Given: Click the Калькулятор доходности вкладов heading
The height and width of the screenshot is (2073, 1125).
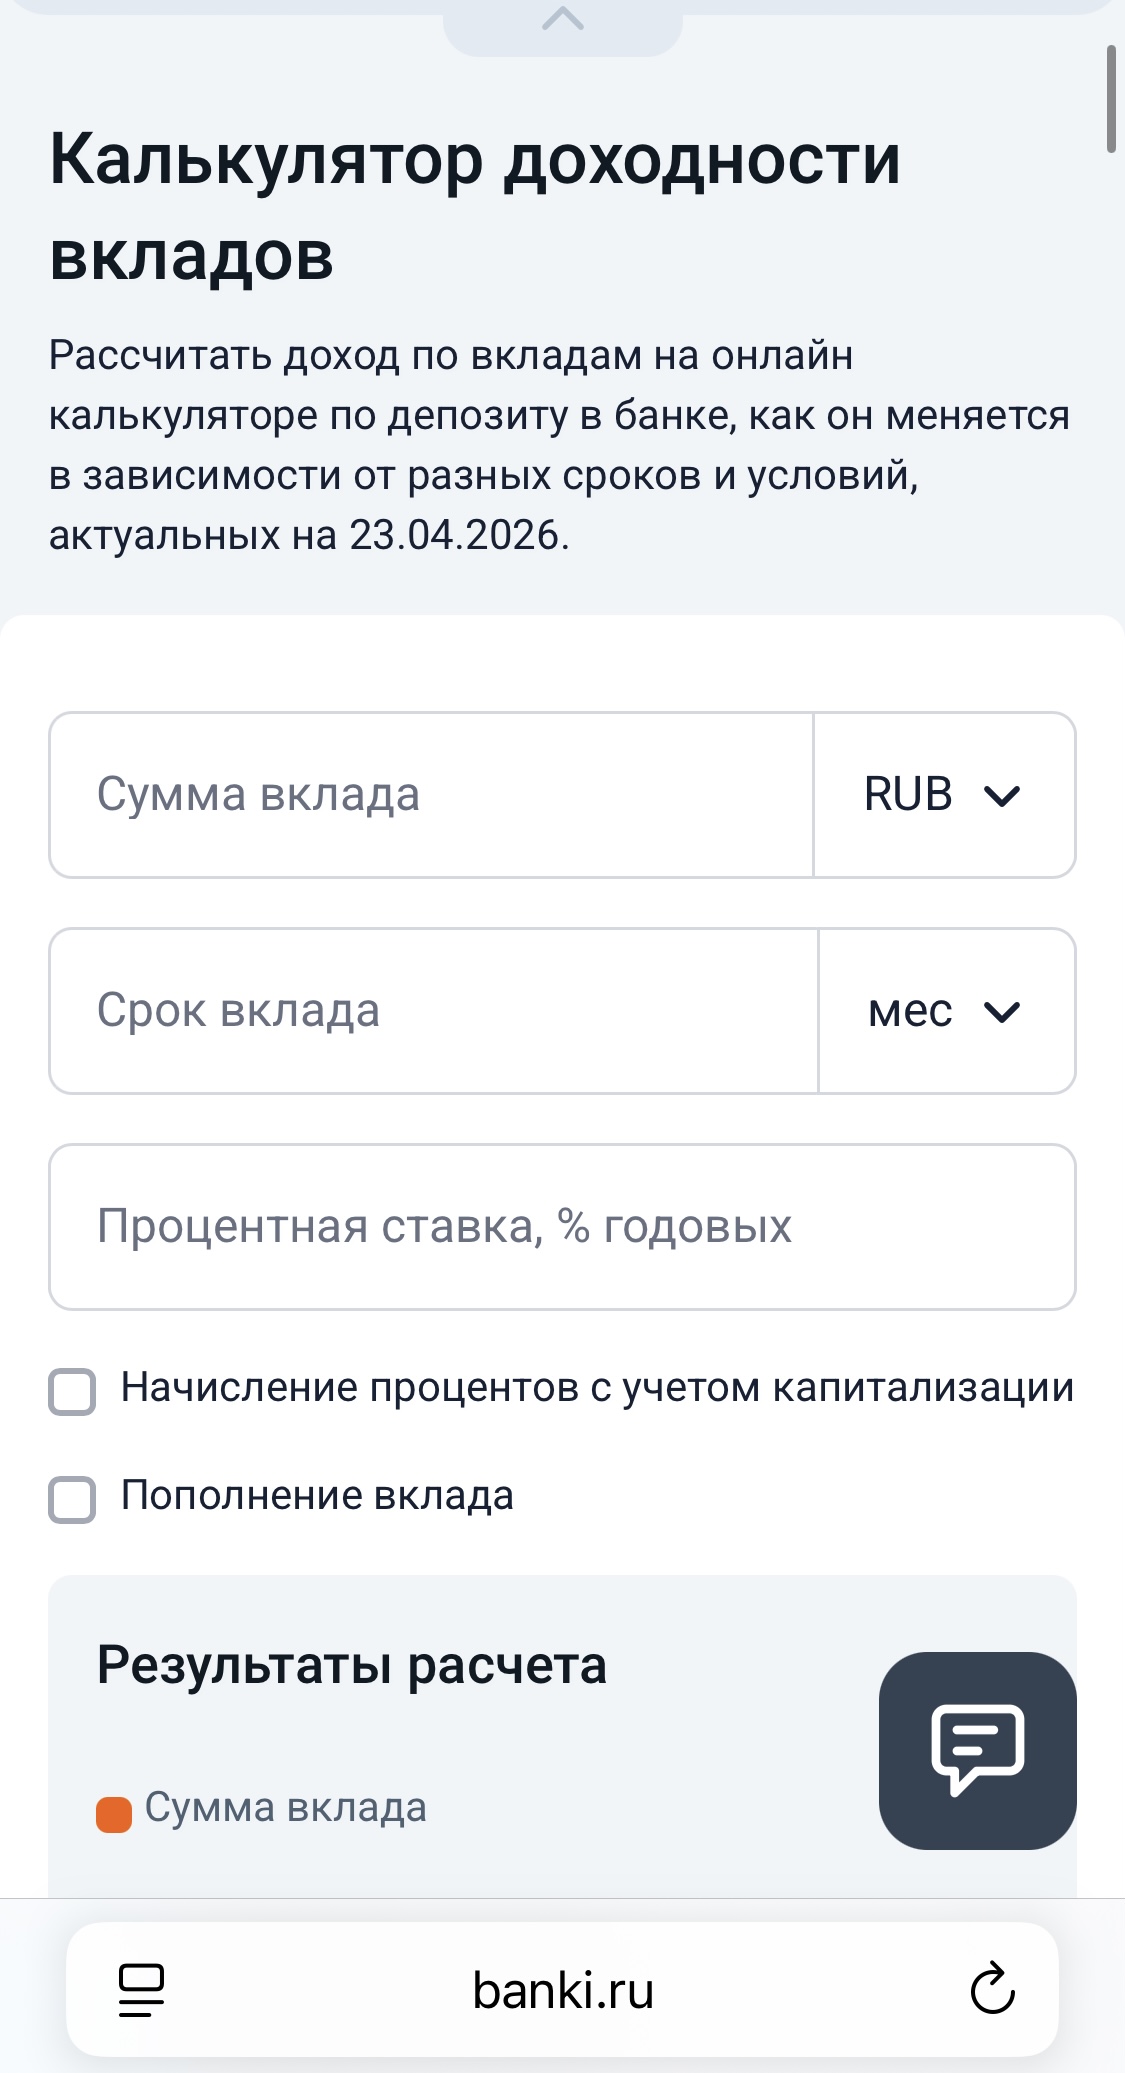Looking at the screenshot, I should click(475, 206).
